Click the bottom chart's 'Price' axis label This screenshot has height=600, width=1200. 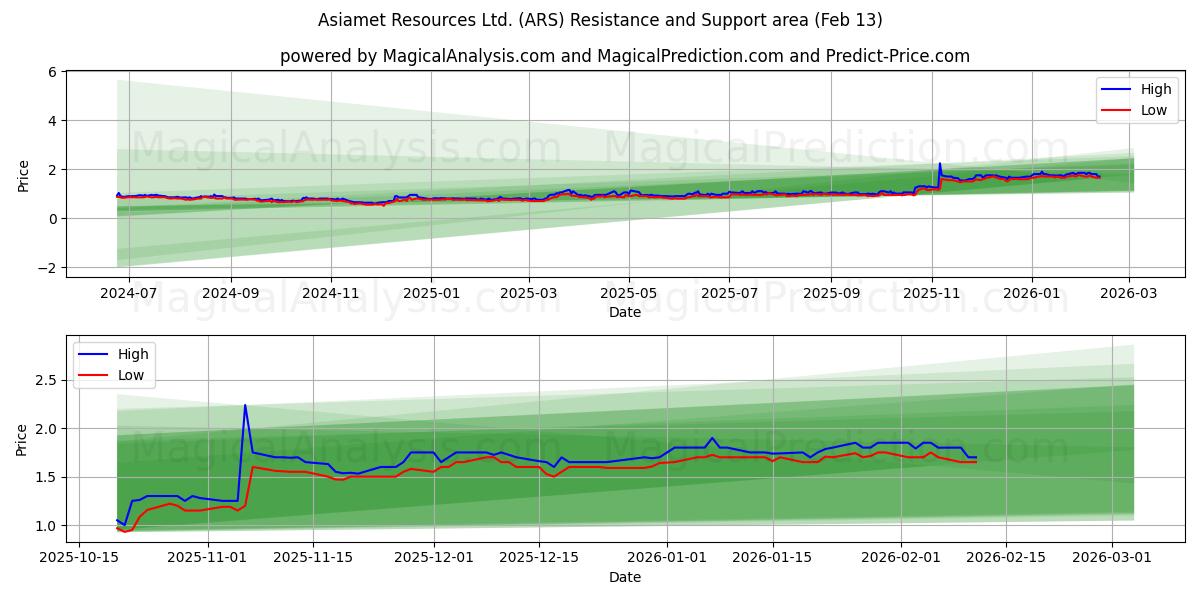click(22, 439)
